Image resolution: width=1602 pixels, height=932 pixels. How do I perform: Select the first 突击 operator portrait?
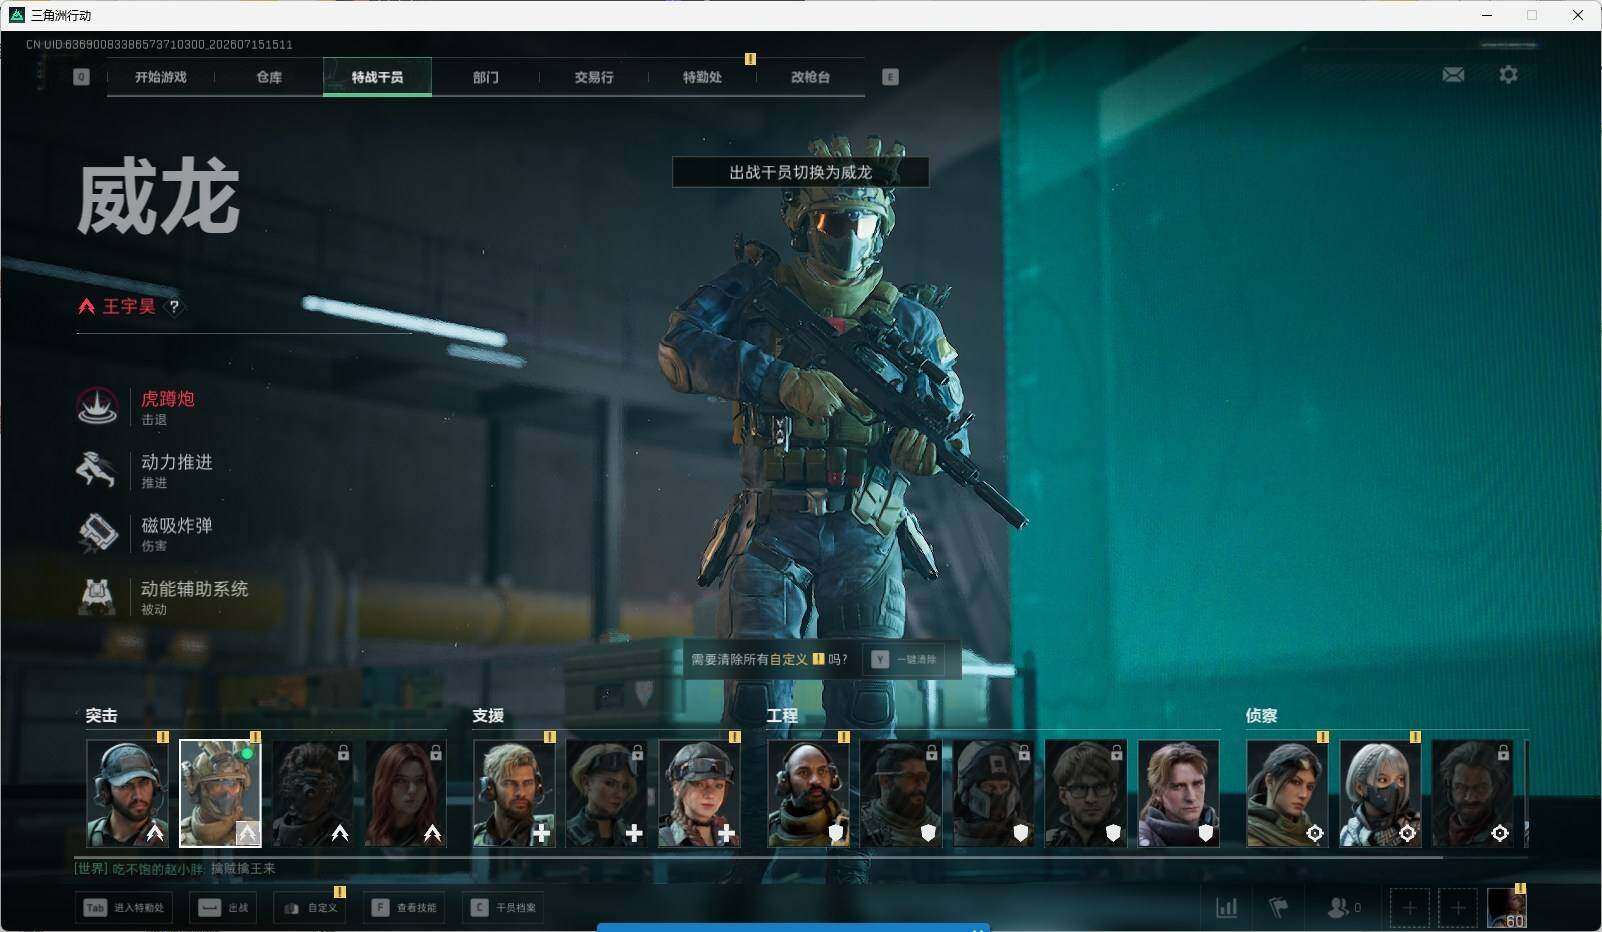pos(127,794)
